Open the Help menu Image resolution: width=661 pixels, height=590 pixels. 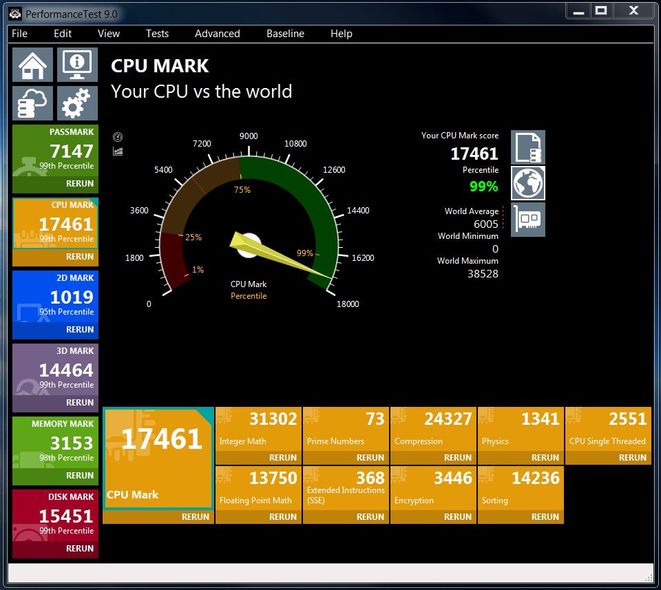pyautogui.click(x=341, y=34)
